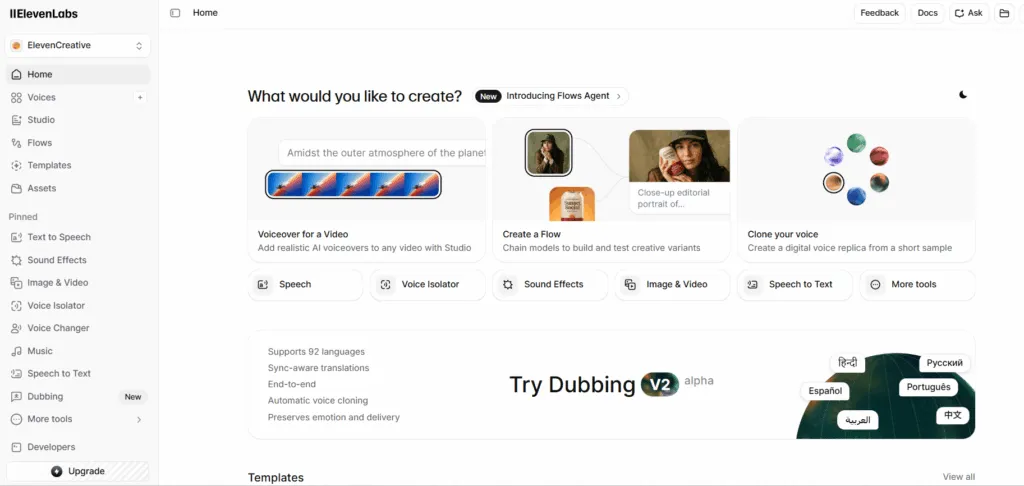This screenshot has width=1024, height=486.
Task: Click the Ask button
Action: pyautogui.click(x=968, y=13)
